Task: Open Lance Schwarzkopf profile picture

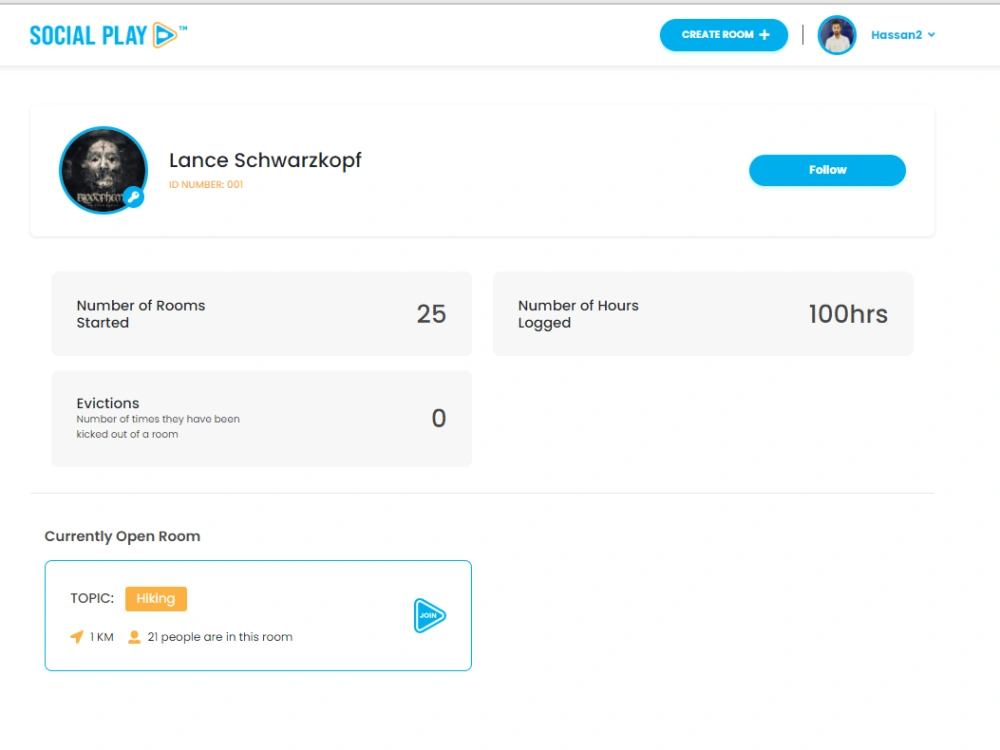Action: point(103,170)
